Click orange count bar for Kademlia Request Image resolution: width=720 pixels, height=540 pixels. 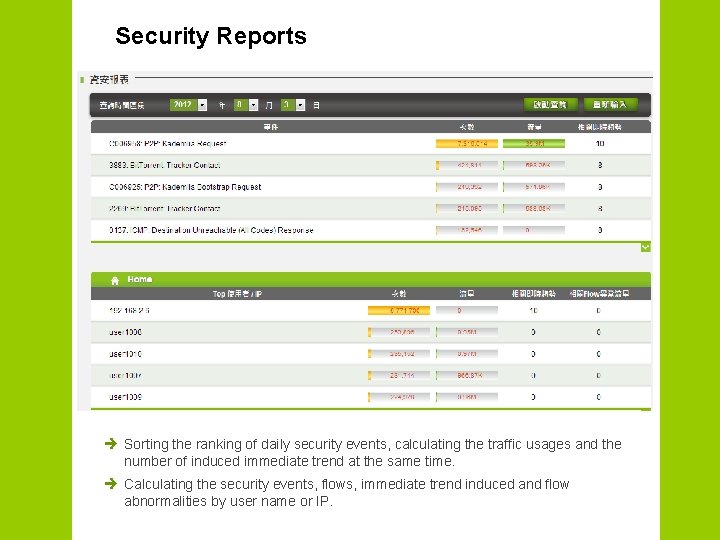coord(467,144)
